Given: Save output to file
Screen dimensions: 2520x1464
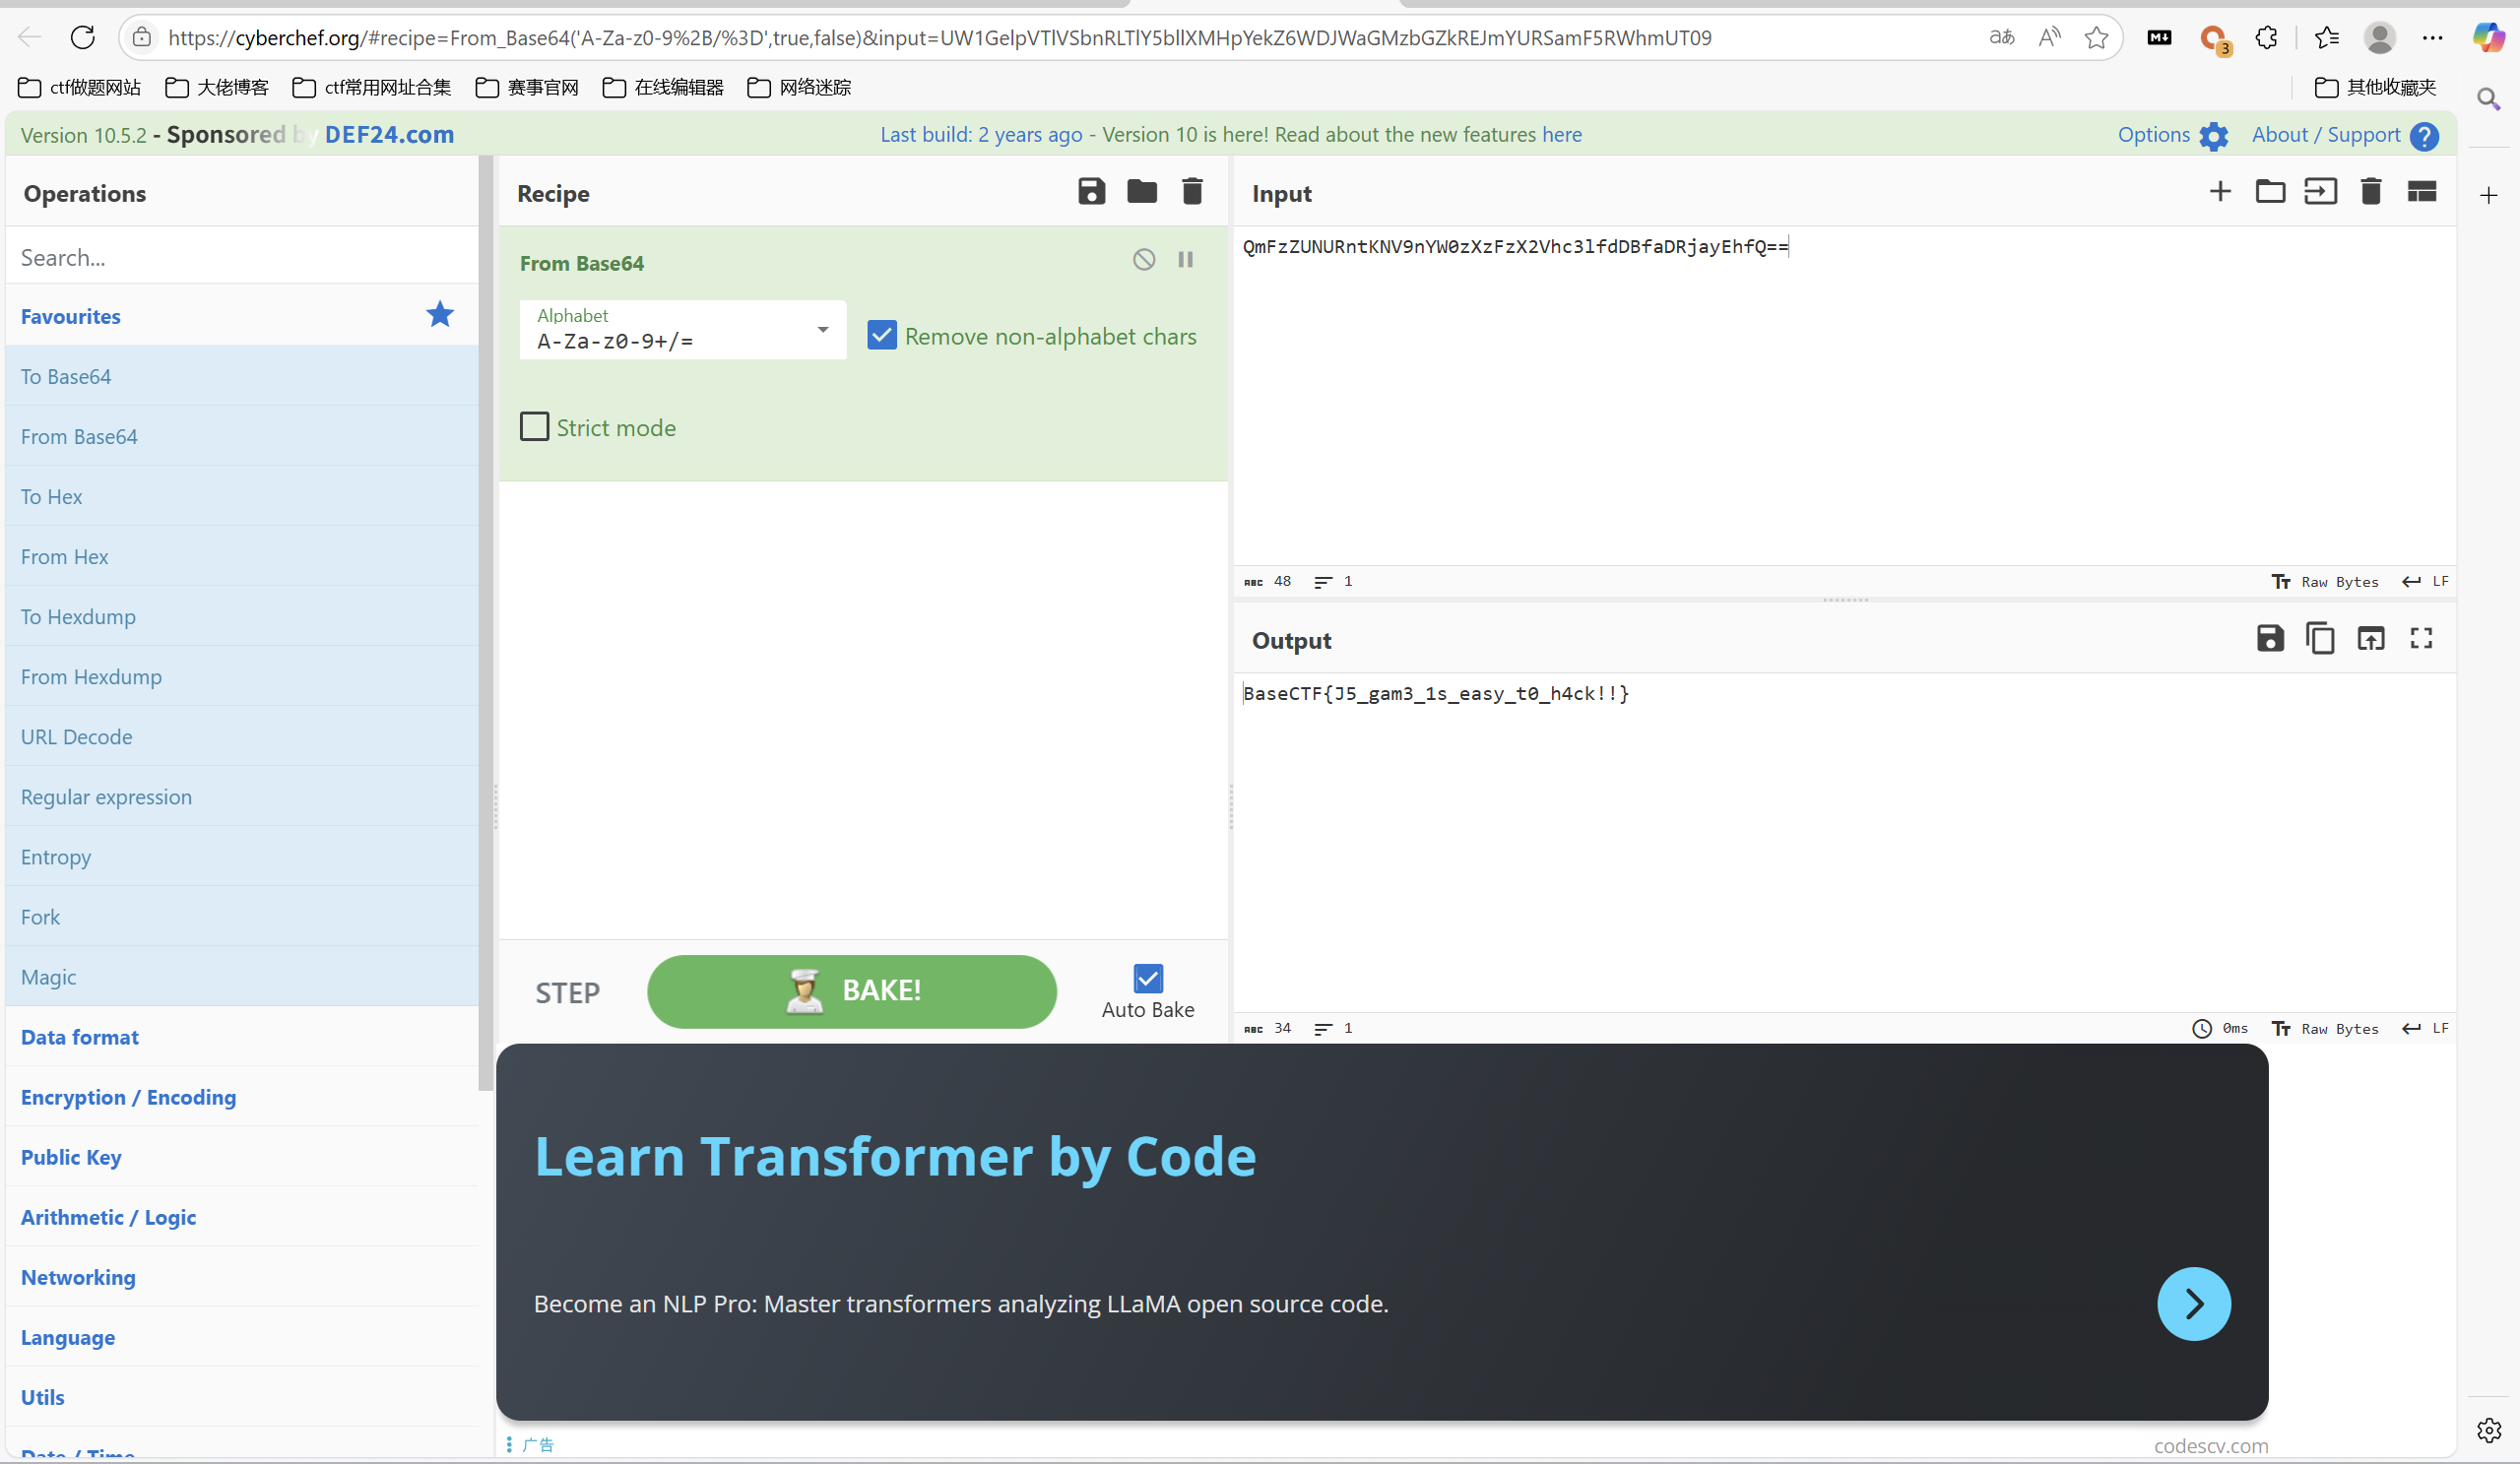Looking at the screenshot, I should pos(2270,638).
